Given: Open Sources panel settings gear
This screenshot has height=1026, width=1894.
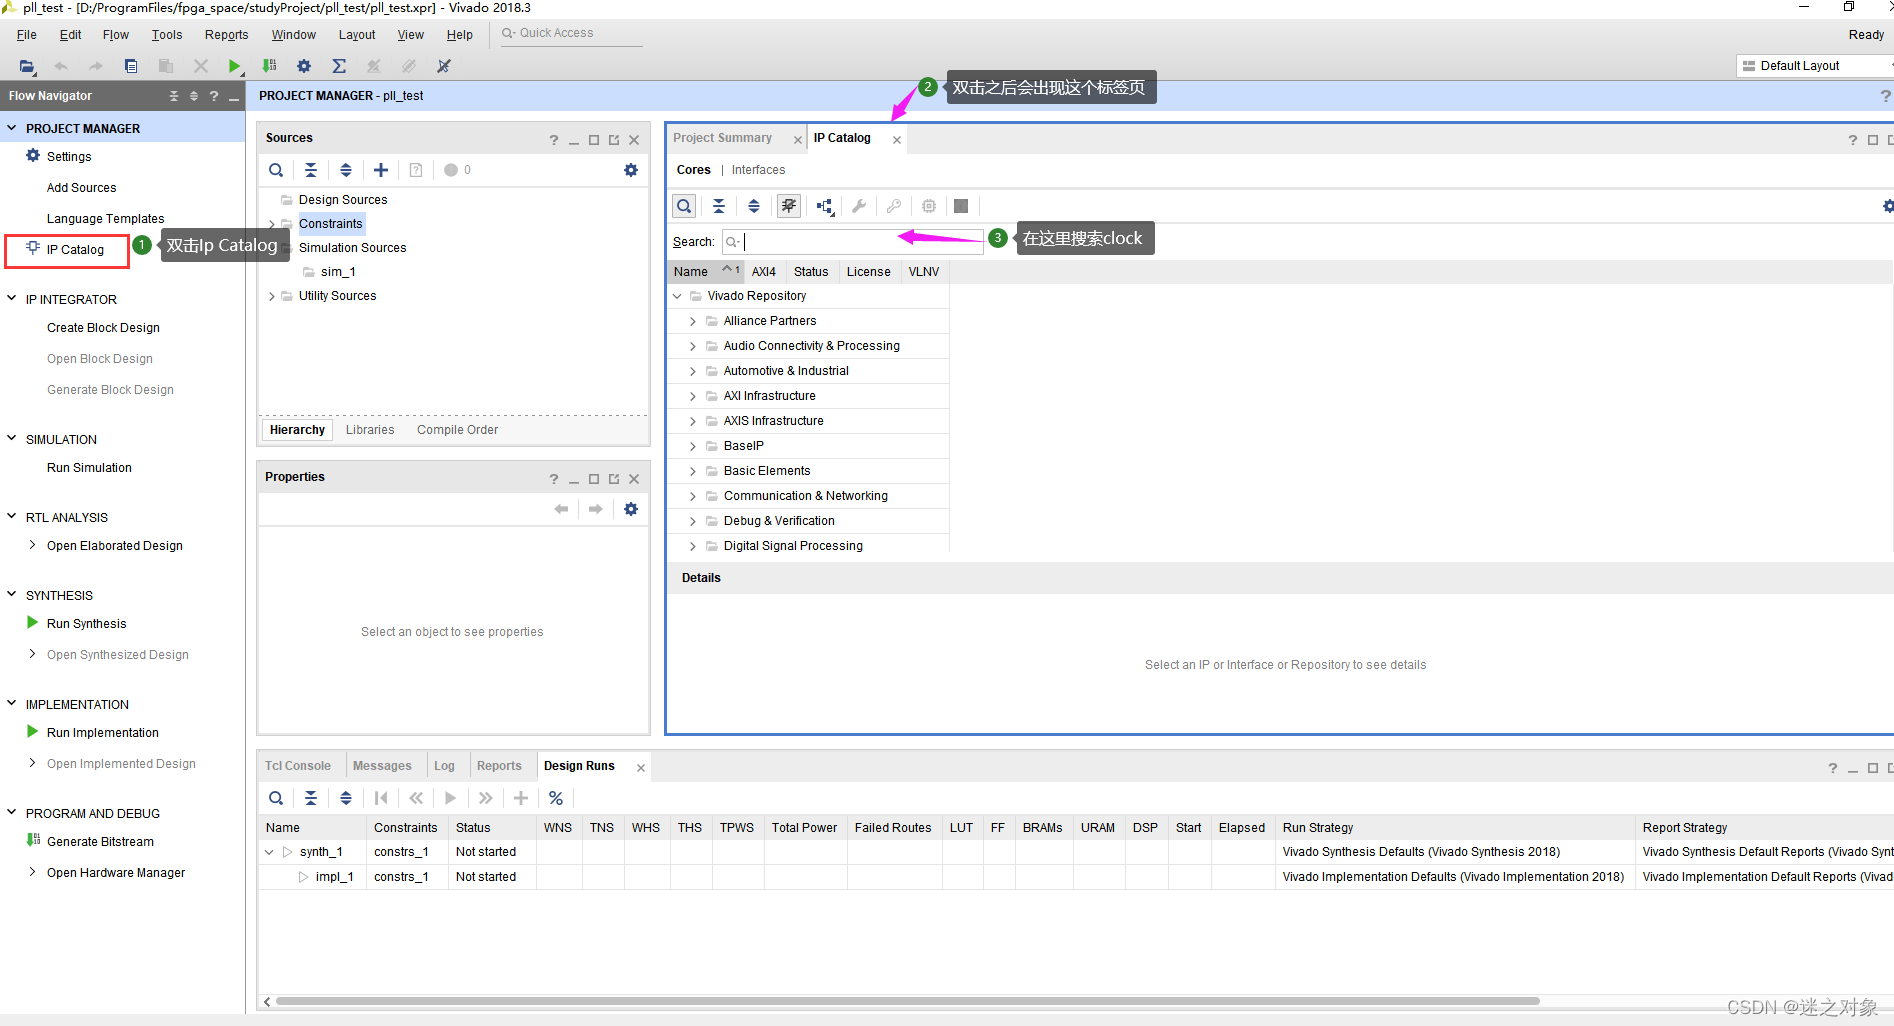Looking at the screenshot, I should coord(631,170).
